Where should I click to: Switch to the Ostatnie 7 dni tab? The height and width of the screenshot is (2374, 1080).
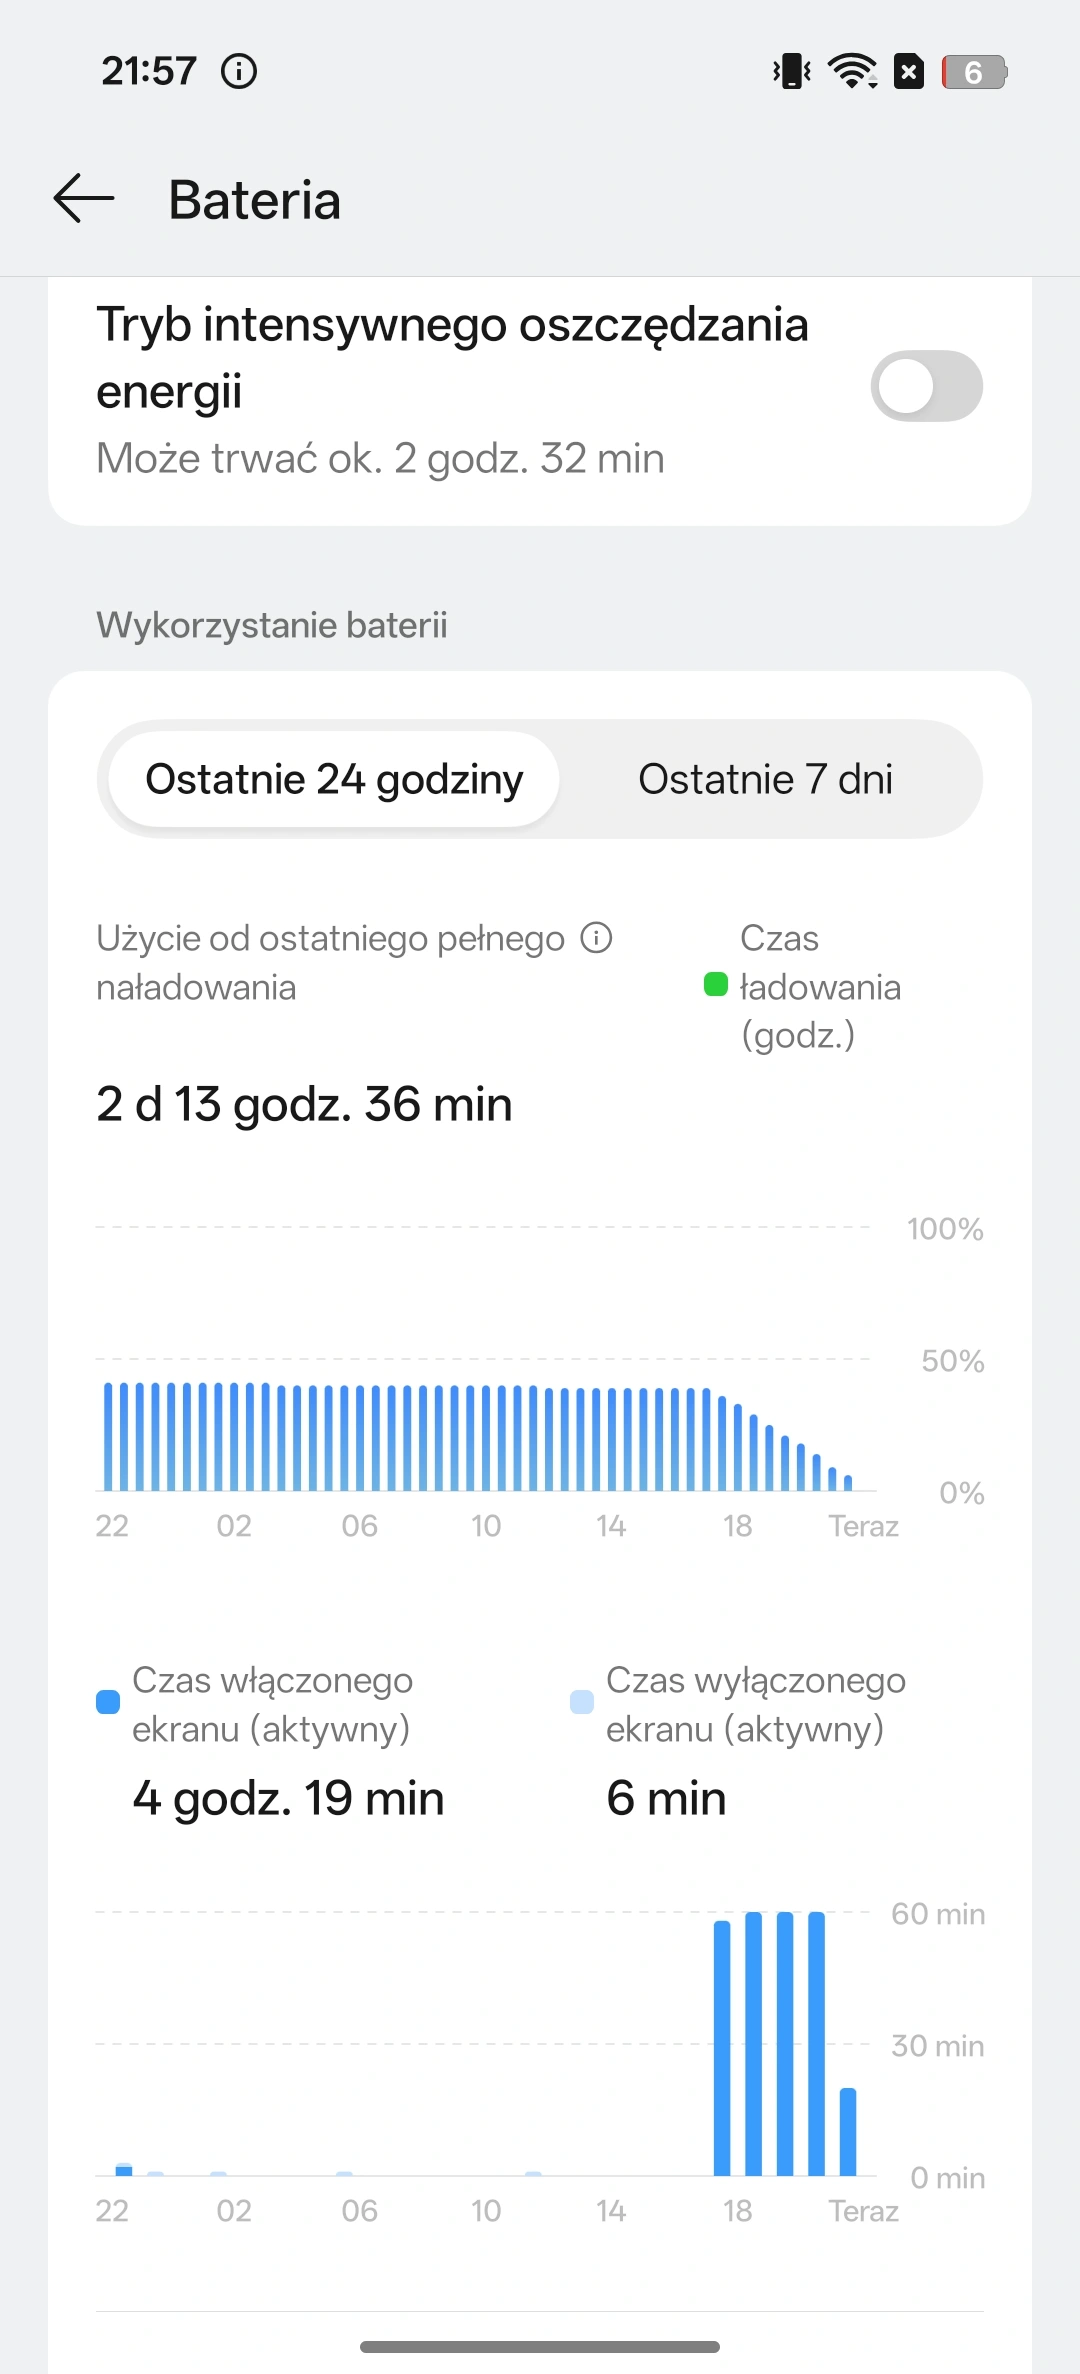click(x=765, y=780)
